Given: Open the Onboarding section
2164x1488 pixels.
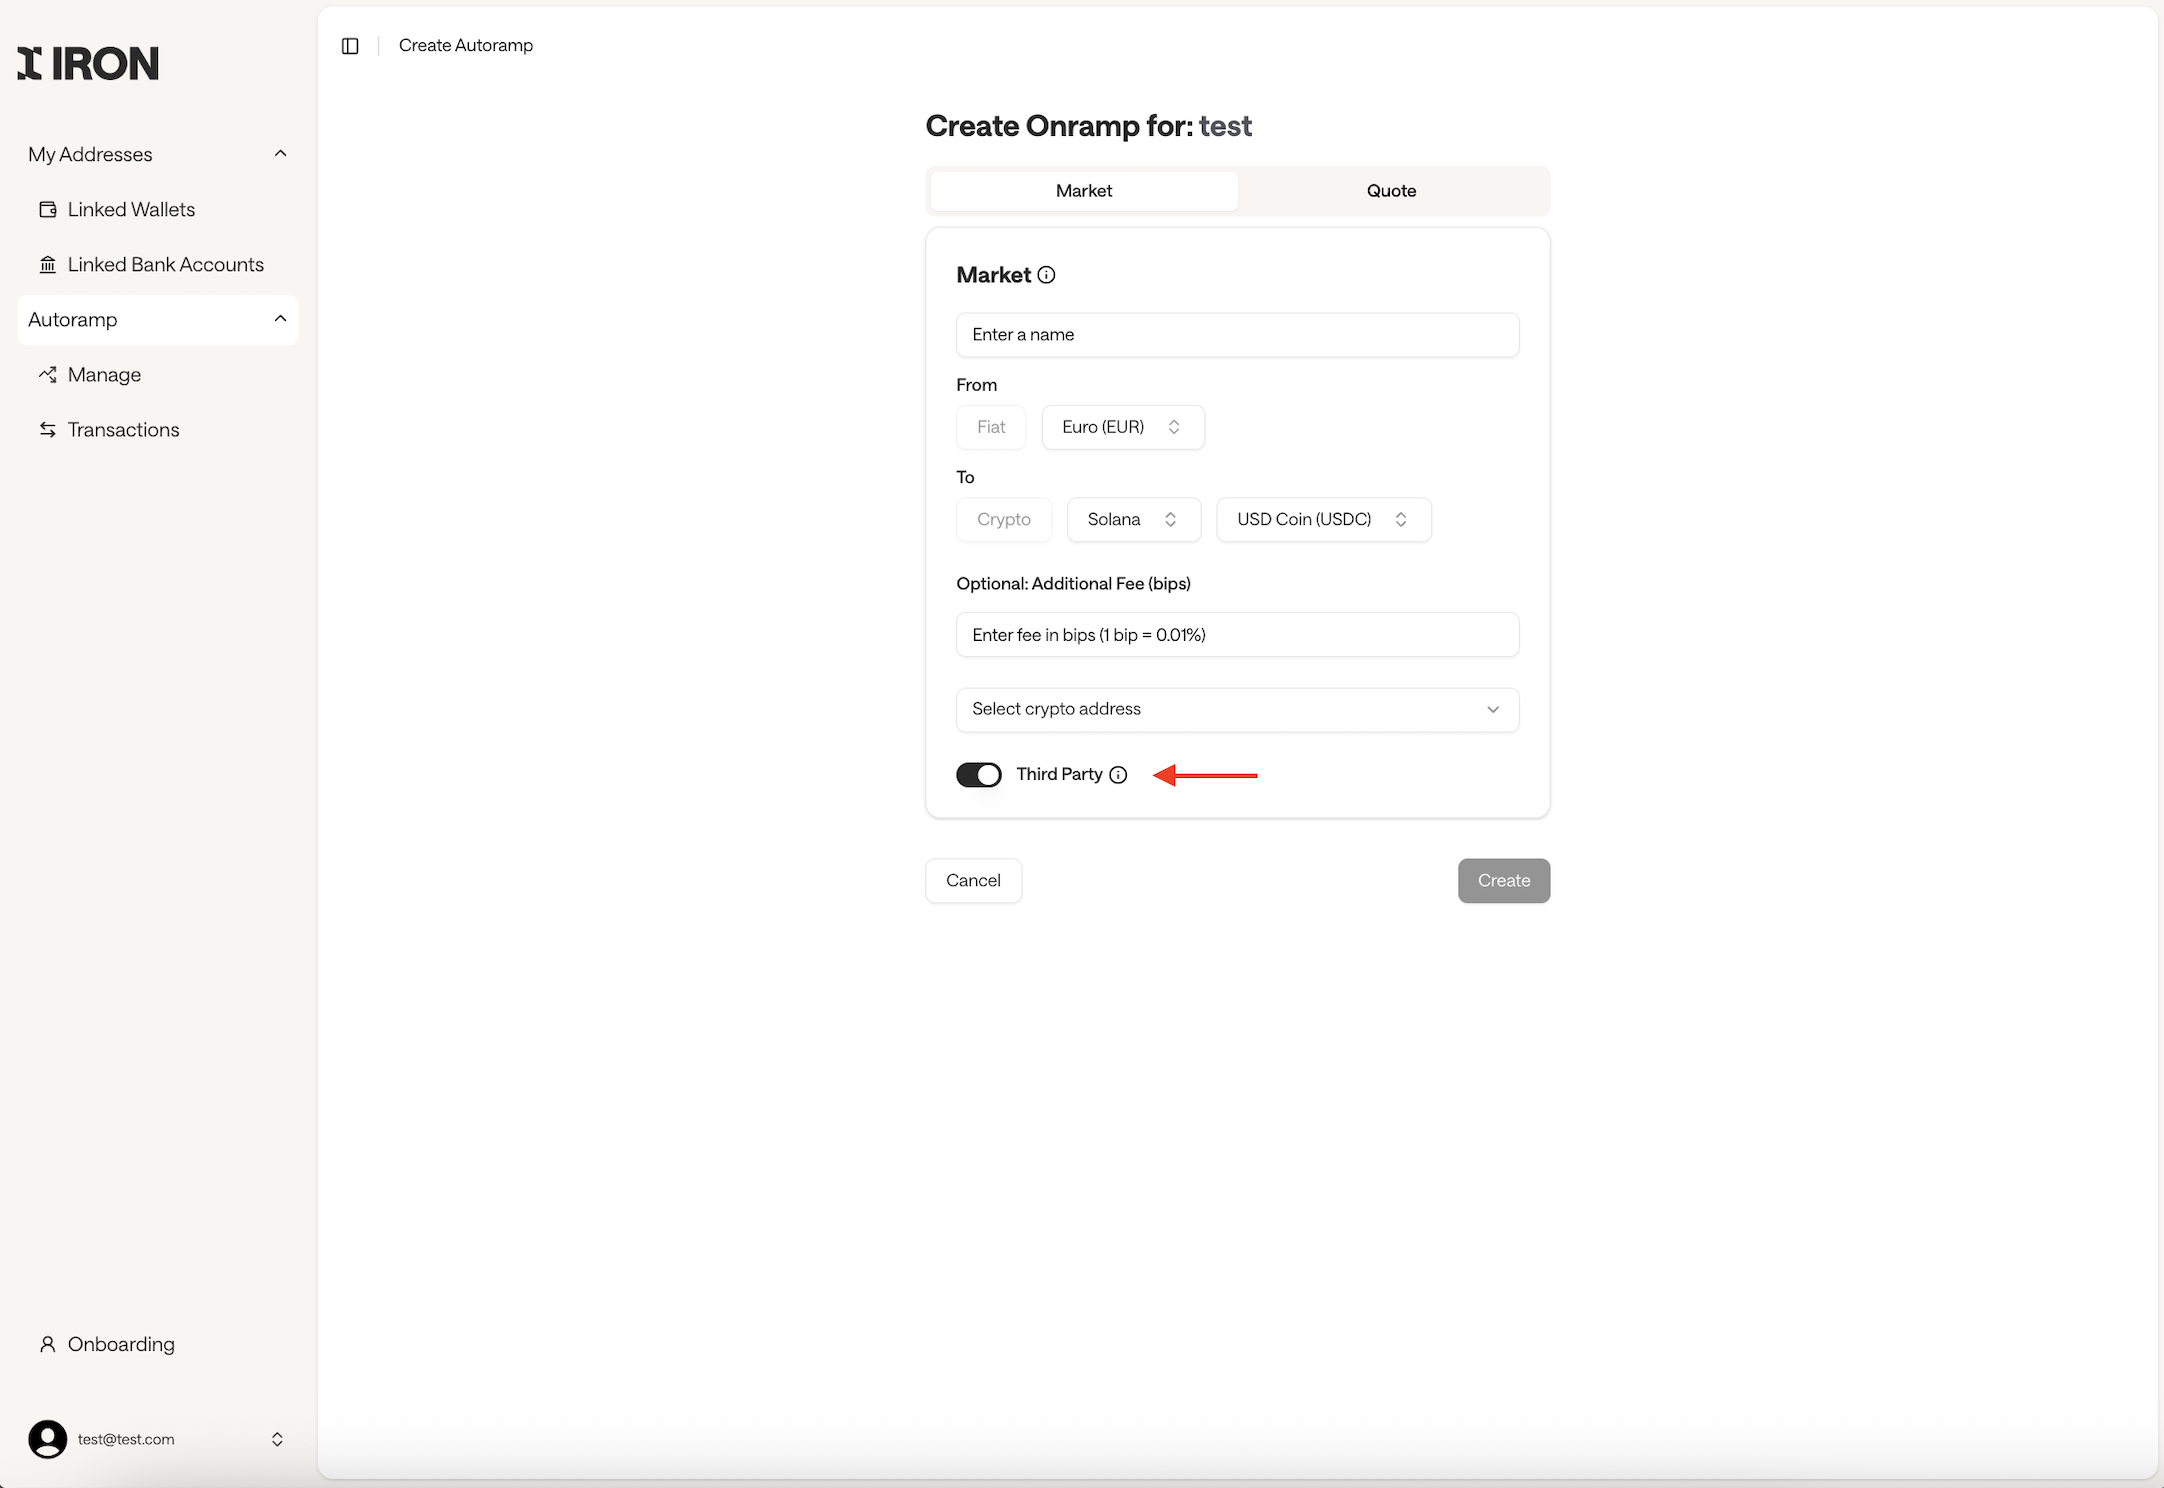Looking at the screenshot, I should (x=120, y=1344).
